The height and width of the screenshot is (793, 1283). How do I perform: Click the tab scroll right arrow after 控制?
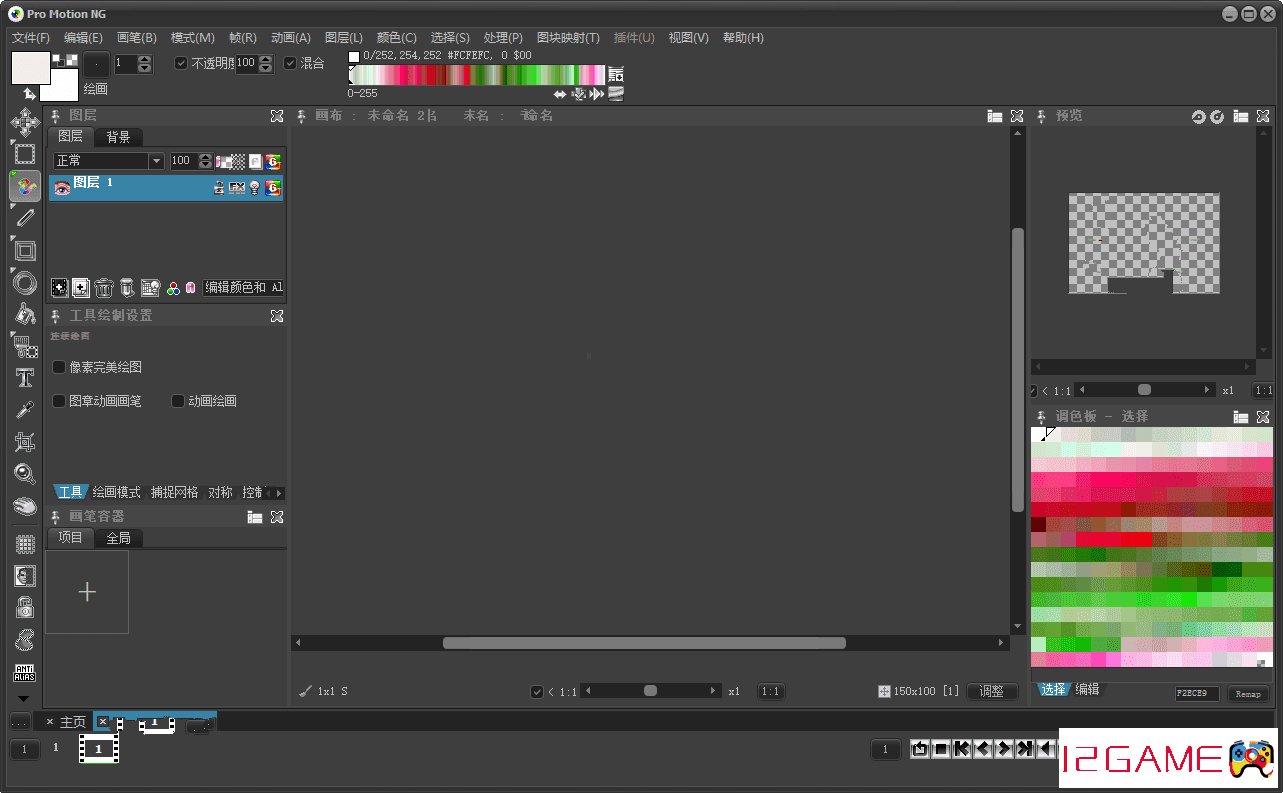click(279, 493)
